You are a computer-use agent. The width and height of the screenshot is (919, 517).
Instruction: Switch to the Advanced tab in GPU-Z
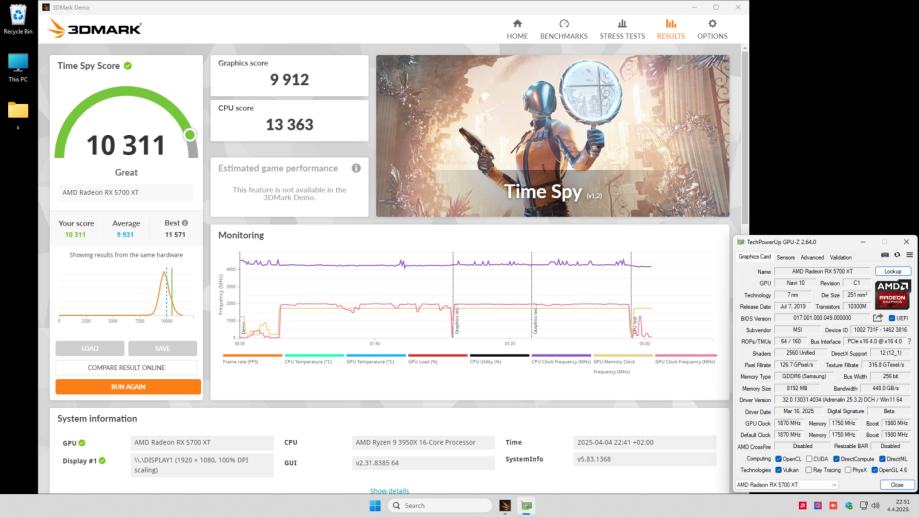812,257
